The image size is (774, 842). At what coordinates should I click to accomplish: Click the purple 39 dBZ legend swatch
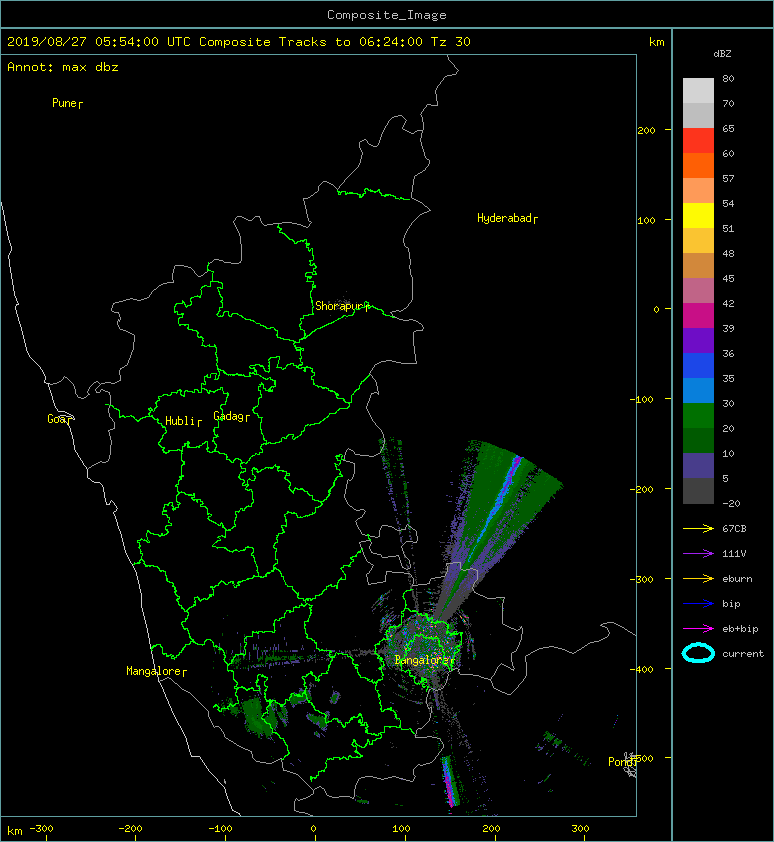(x=698, y=340)
